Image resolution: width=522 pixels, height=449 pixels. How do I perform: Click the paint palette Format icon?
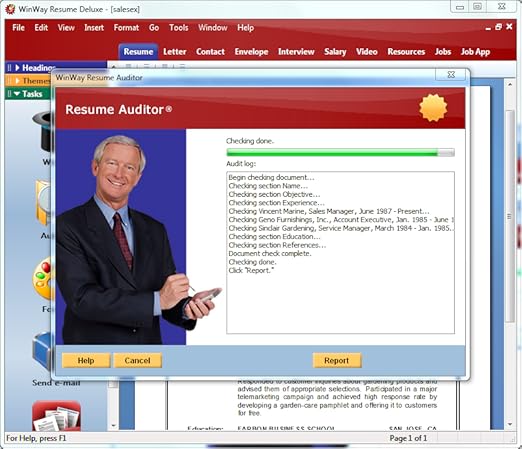coord(43,278)
